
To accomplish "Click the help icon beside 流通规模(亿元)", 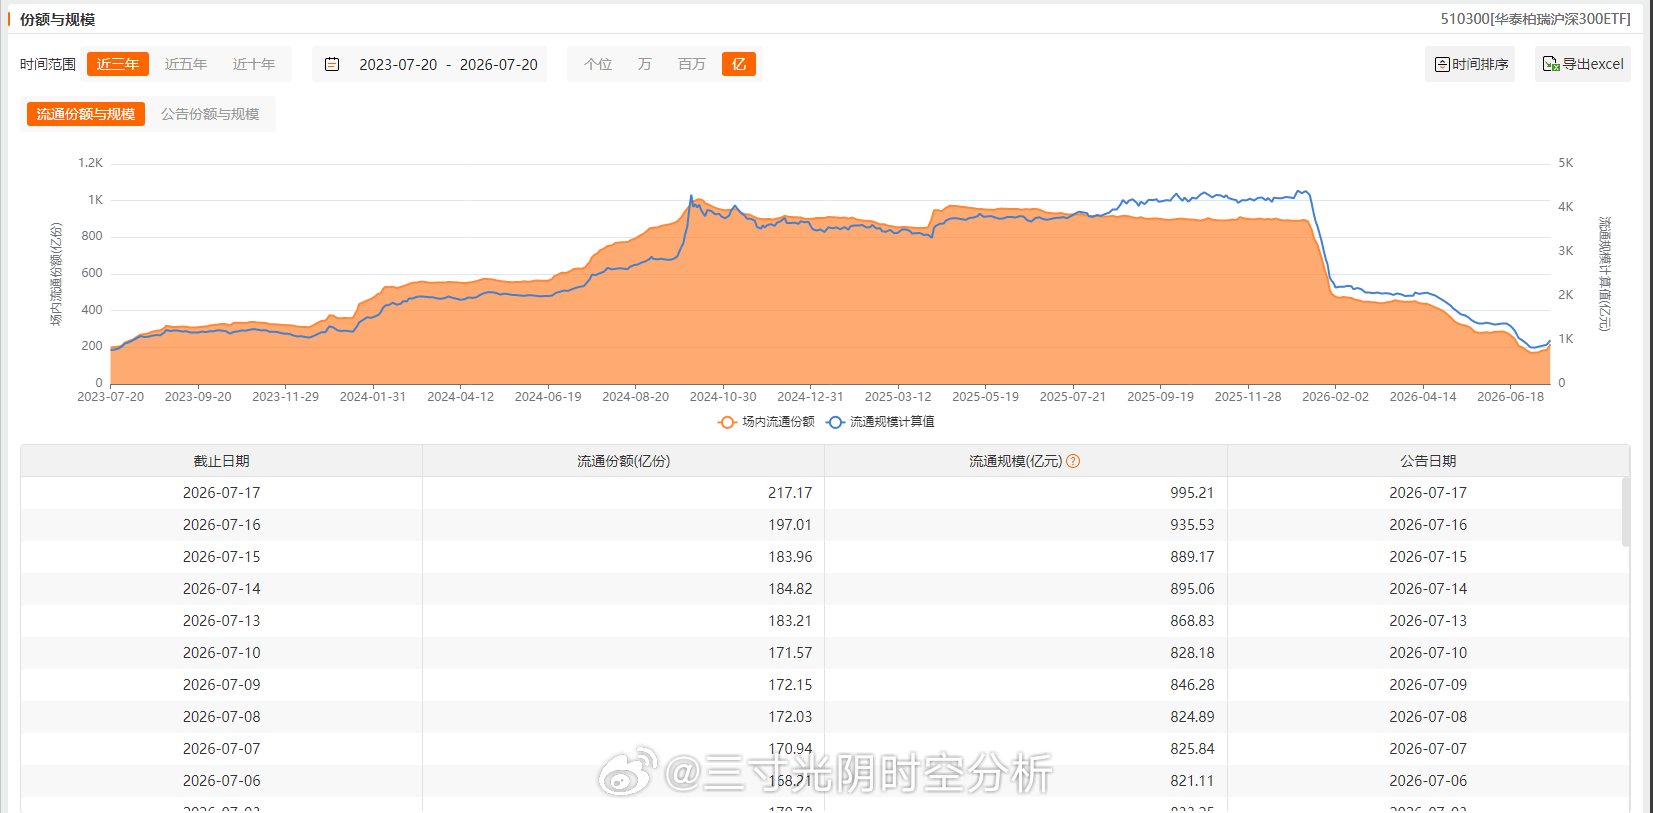I will [1073, 461].
